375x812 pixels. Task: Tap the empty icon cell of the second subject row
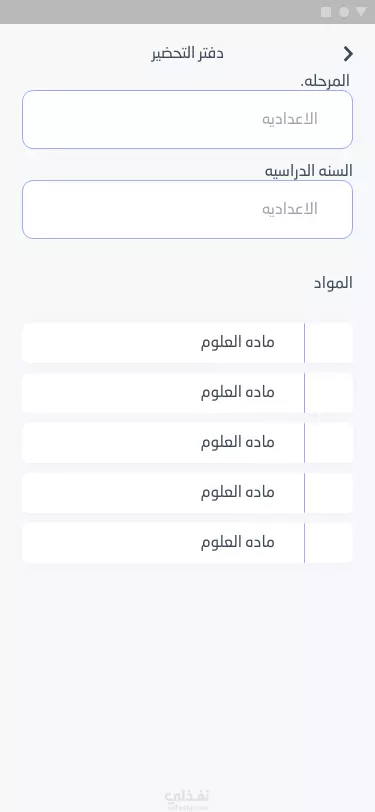[x=329, y=393]
